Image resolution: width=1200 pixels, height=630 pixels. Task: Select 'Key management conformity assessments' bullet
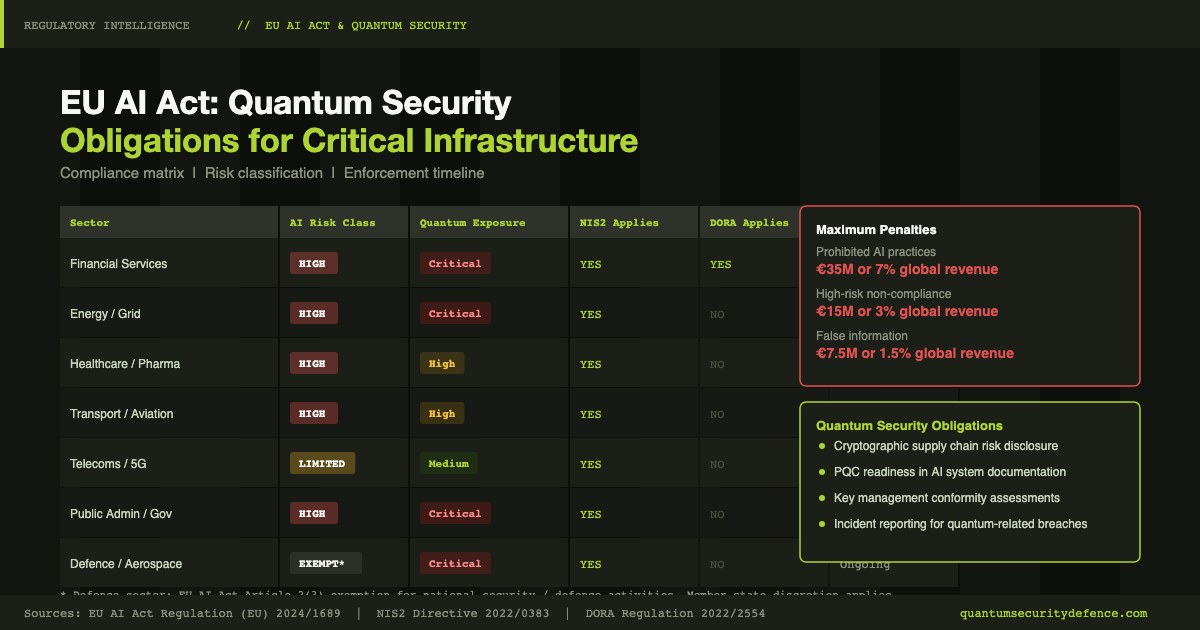pos(947,498)
